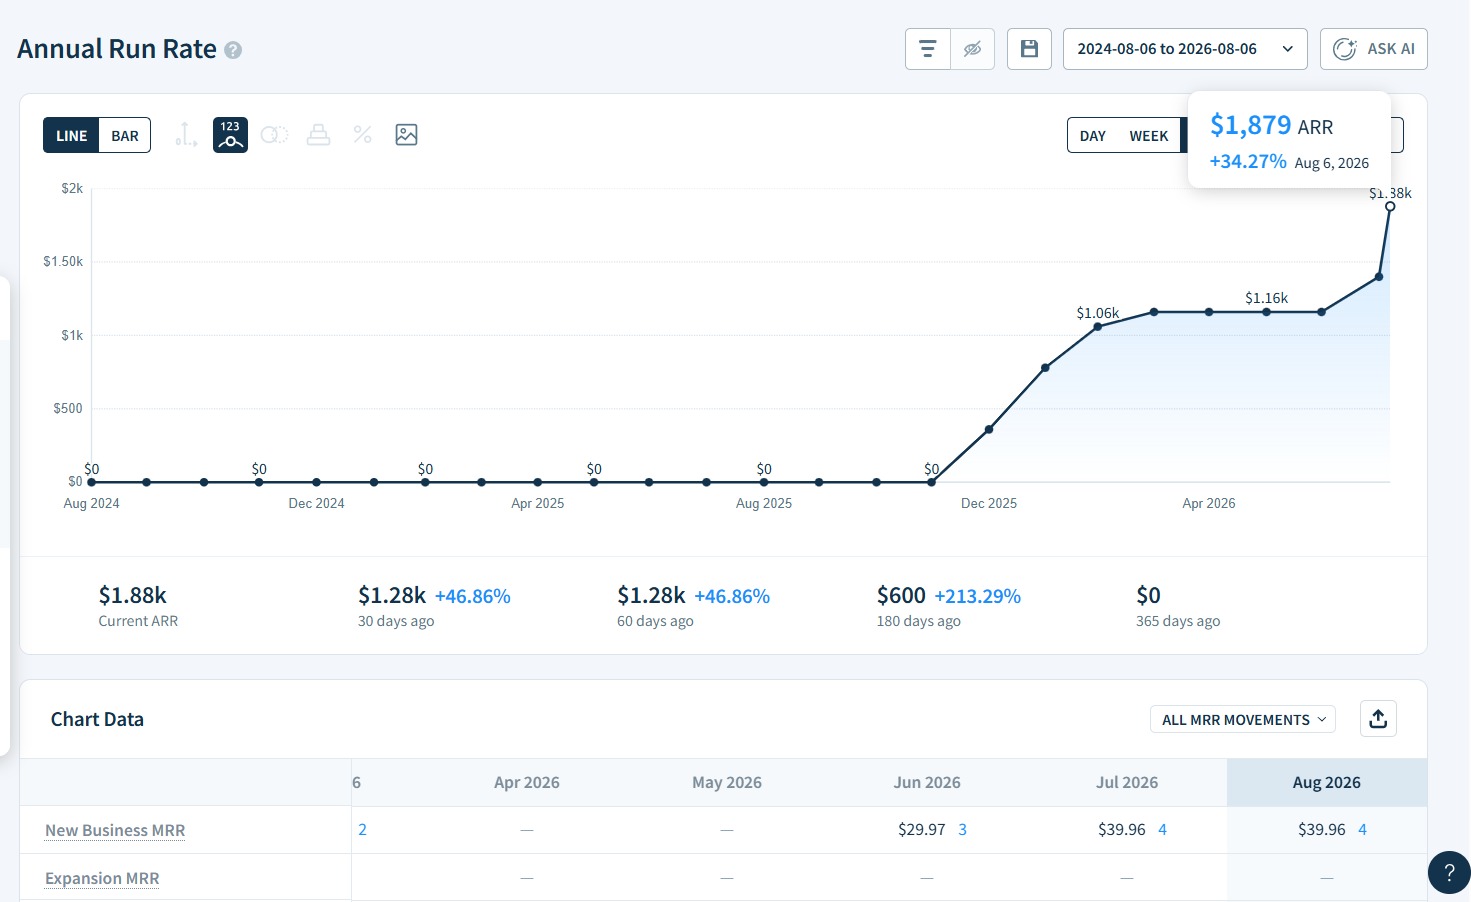Click the $0 365 days ago value
Viewport: 1471px width, 902px height.
pyautogui.click(x=1148, y=596)
